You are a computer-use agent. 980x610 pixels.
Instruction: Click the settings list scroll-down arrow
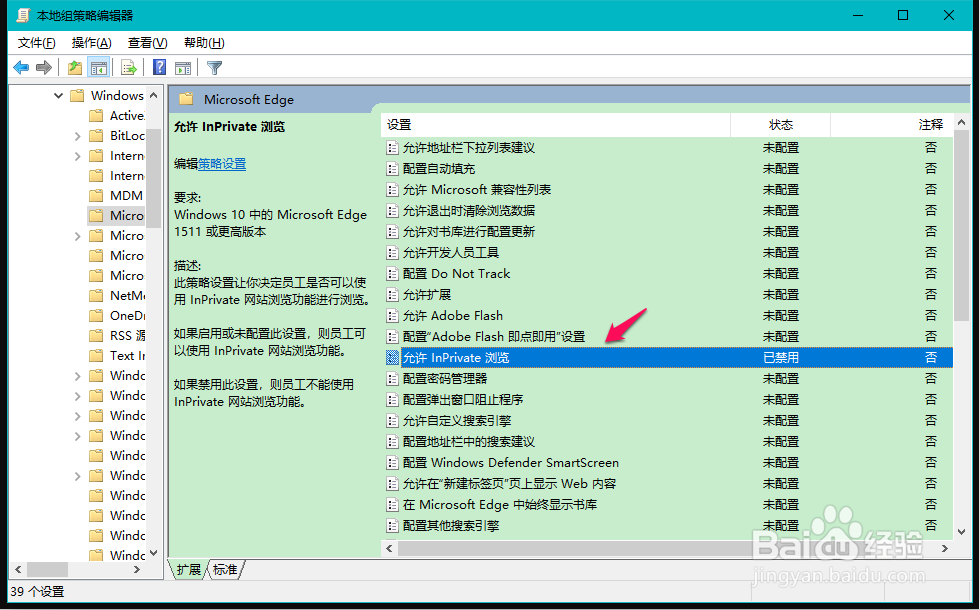[x=961, y=532]
